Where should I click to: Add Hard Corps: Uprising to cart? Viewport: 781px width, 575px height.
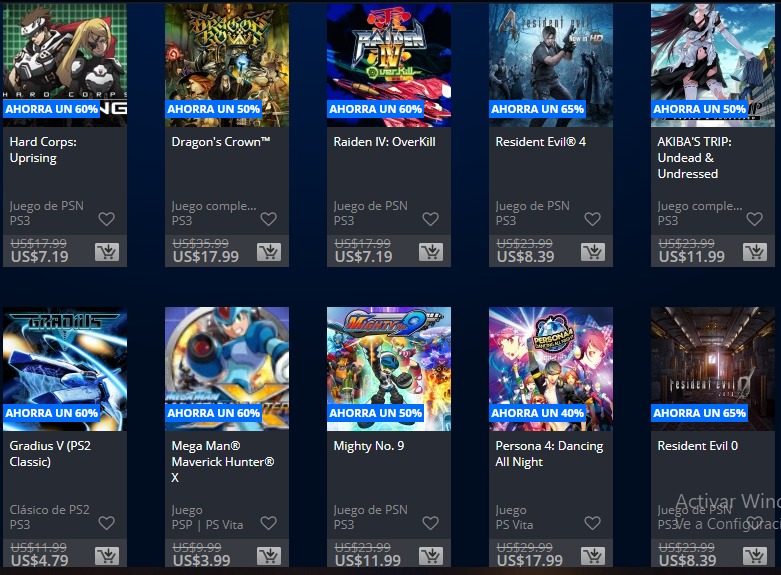tap(107, 252)
